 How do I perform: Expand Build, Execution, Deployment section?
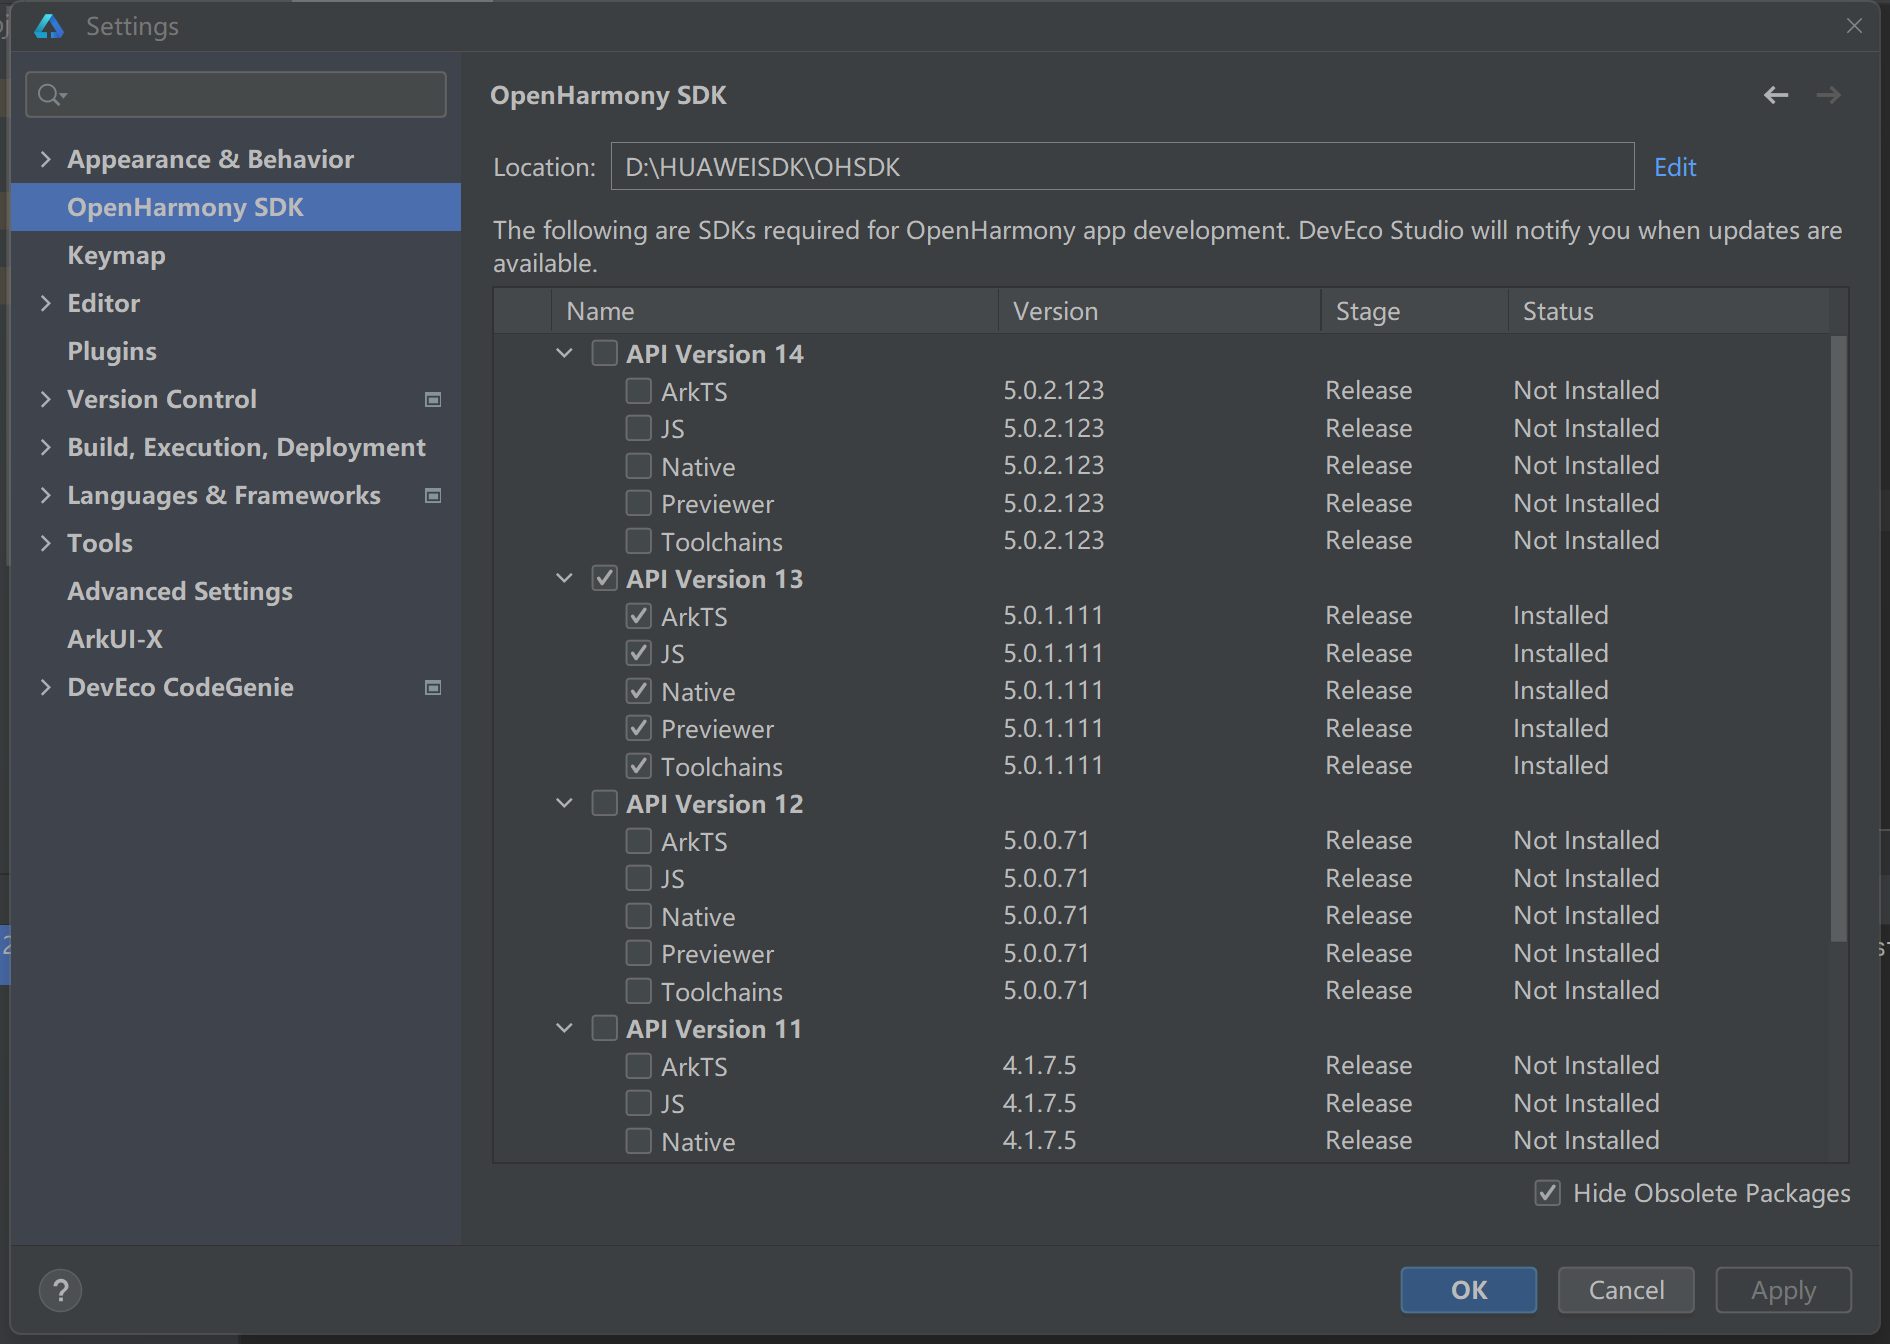click(x=45, y=447)
